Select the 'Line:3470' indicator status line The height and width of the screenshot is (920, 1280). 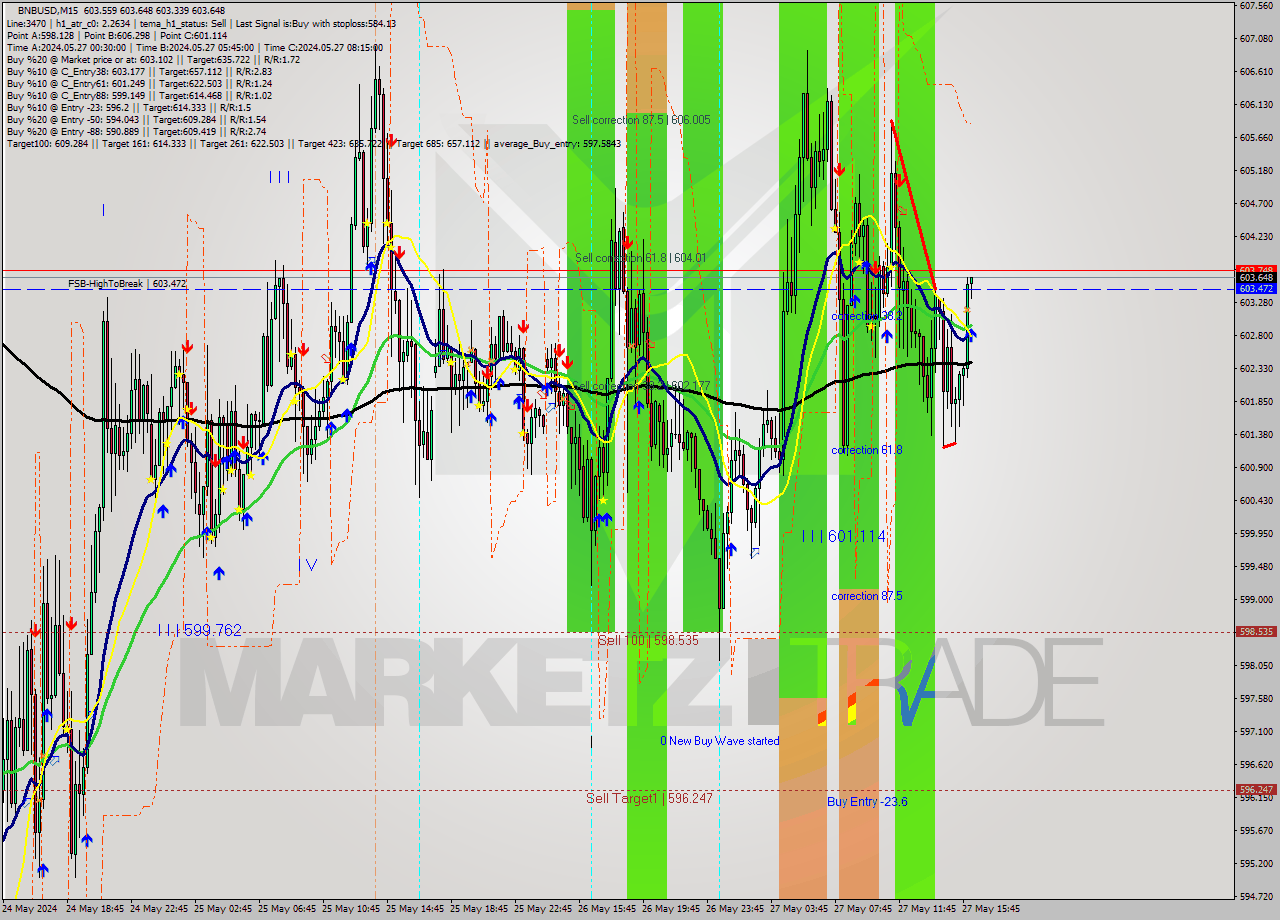point(201,23)
